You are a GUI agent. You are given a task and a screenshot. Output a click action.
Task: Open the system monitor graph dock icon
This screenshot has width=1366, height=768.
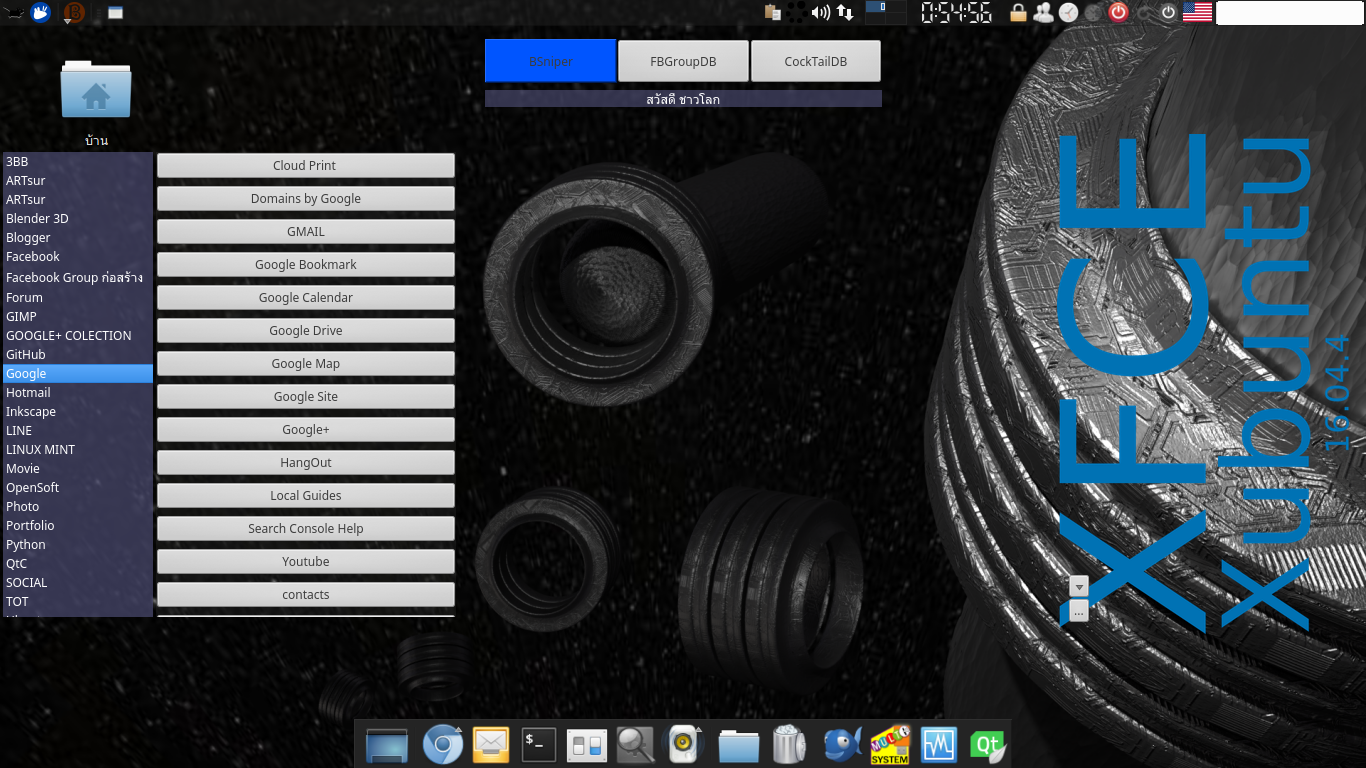[939, 745]
